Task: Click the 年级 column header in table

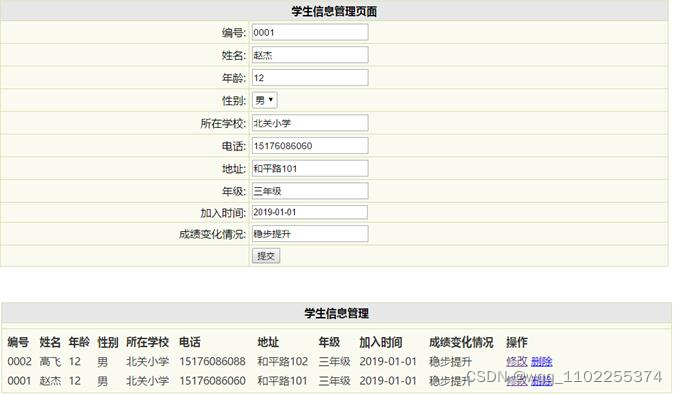Action: pos(329,342)
